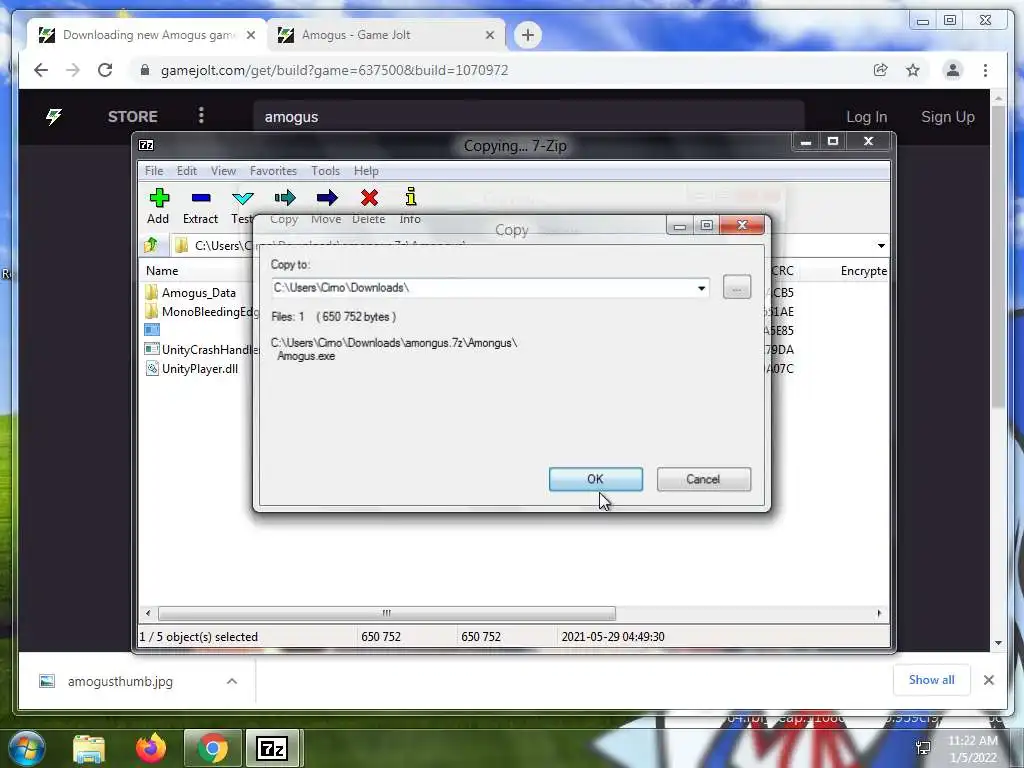Click Cancel in the Copy dialog
The width and height of the screenshot is (1024, 768).
(703, 479)
